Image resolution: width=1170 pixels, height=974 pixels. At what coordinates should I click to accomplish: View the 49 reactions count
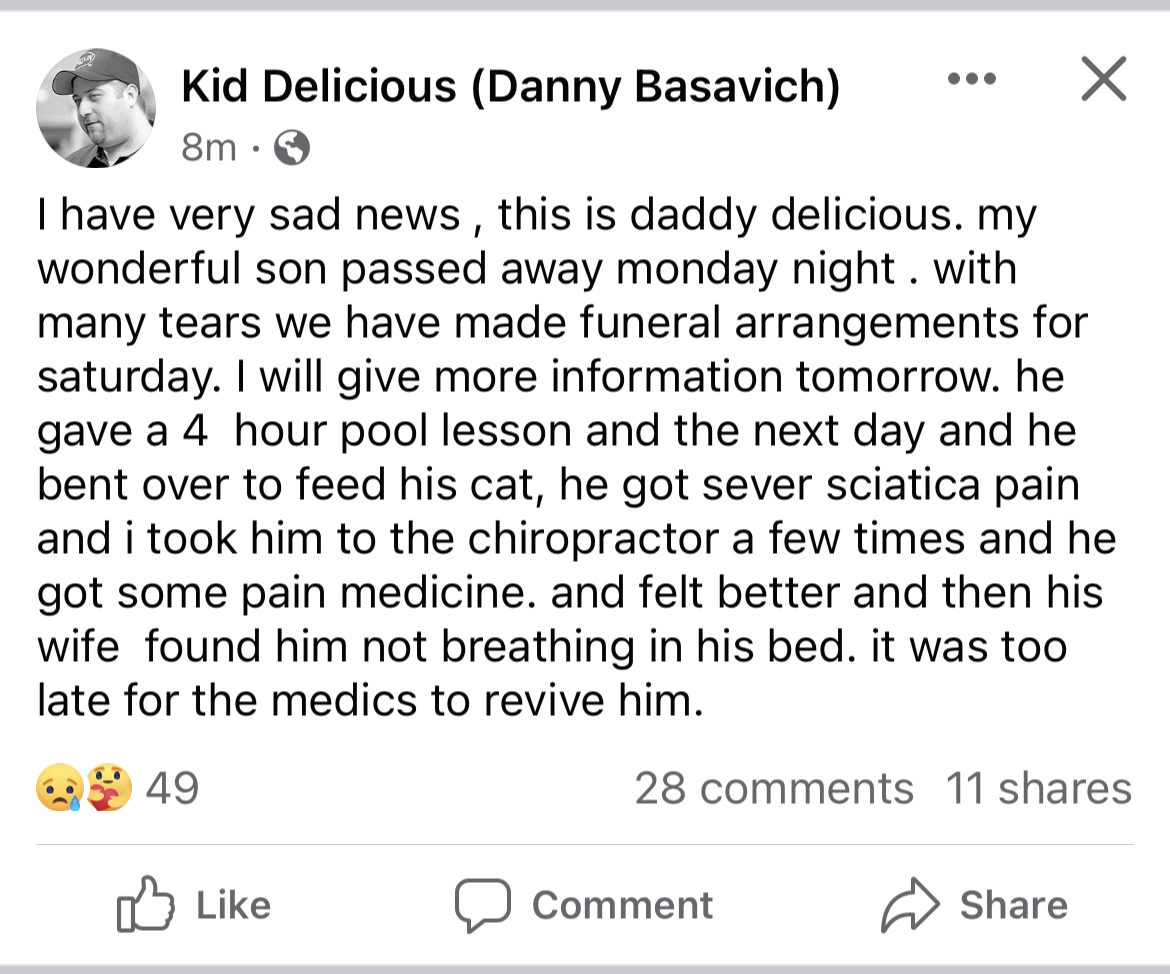(172, 788)
